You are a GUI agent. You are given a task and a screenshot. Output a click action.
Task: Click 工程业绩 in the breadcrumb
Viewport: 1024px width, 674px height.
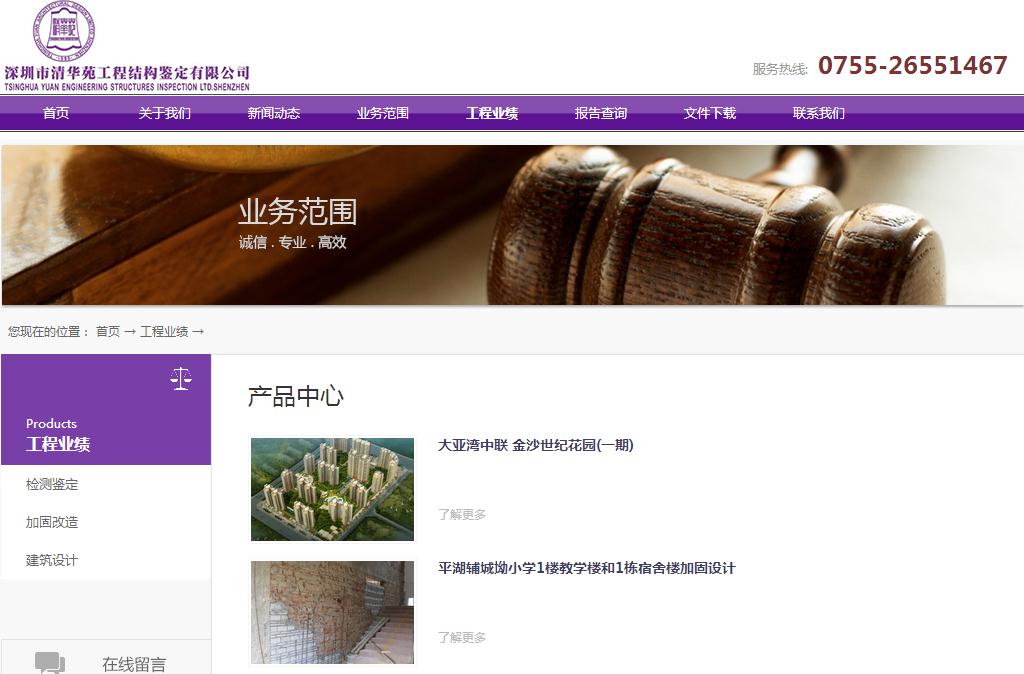click(164, 332)
